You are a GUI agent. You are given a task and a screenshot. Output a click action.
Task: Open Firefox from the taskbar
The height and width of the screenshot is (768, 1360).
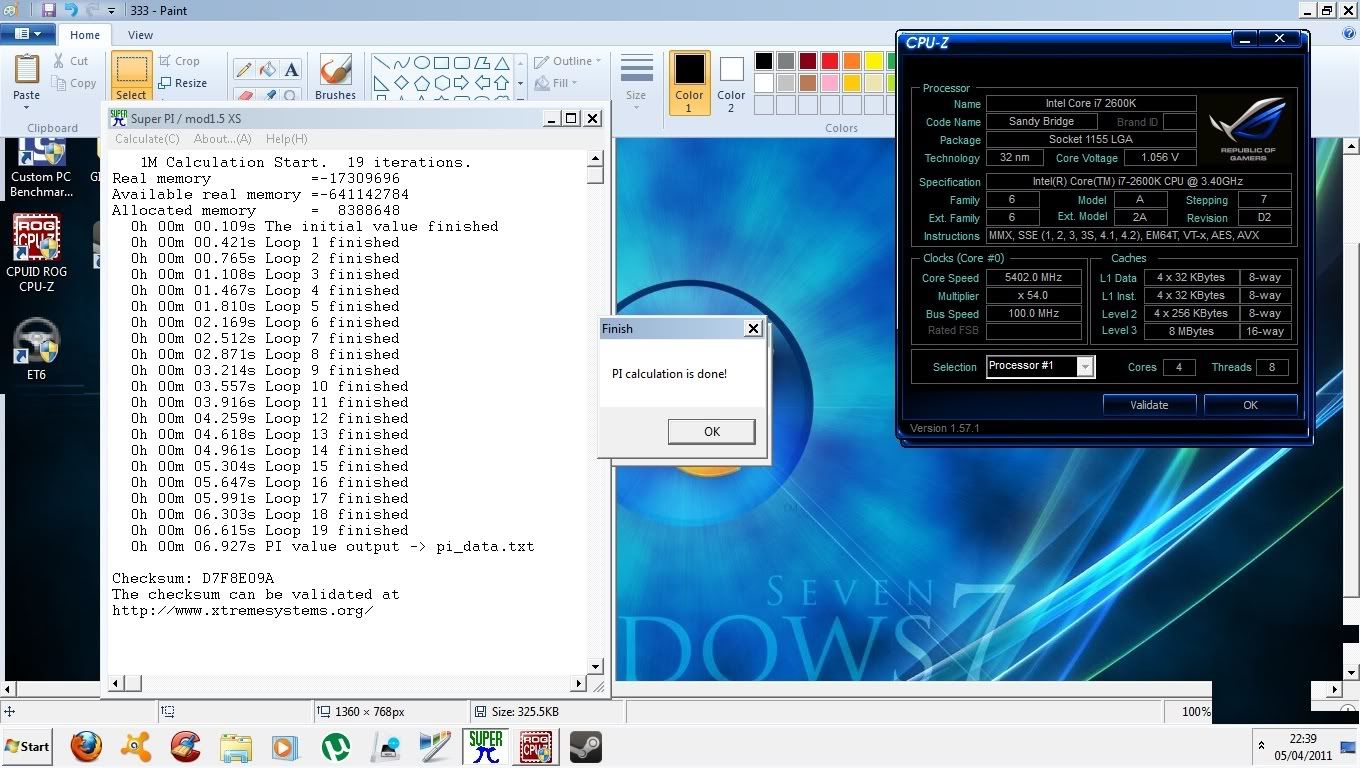click(x=86, y=747)
